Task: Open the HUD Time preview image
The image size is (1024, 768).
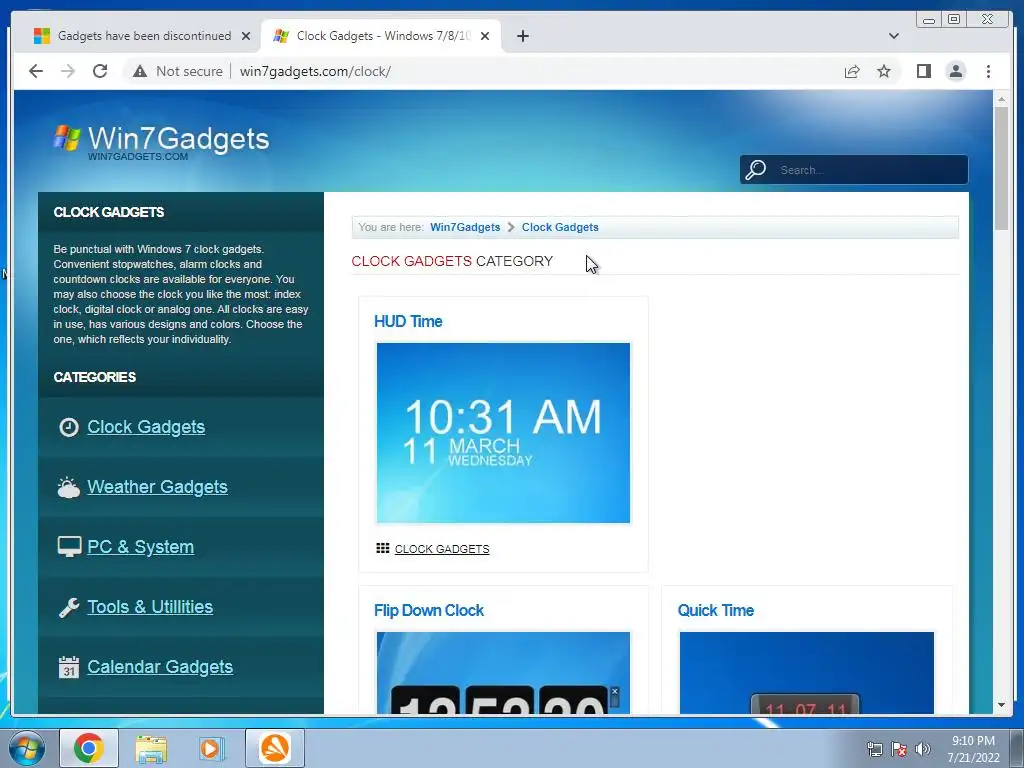Action: point(503,432)
